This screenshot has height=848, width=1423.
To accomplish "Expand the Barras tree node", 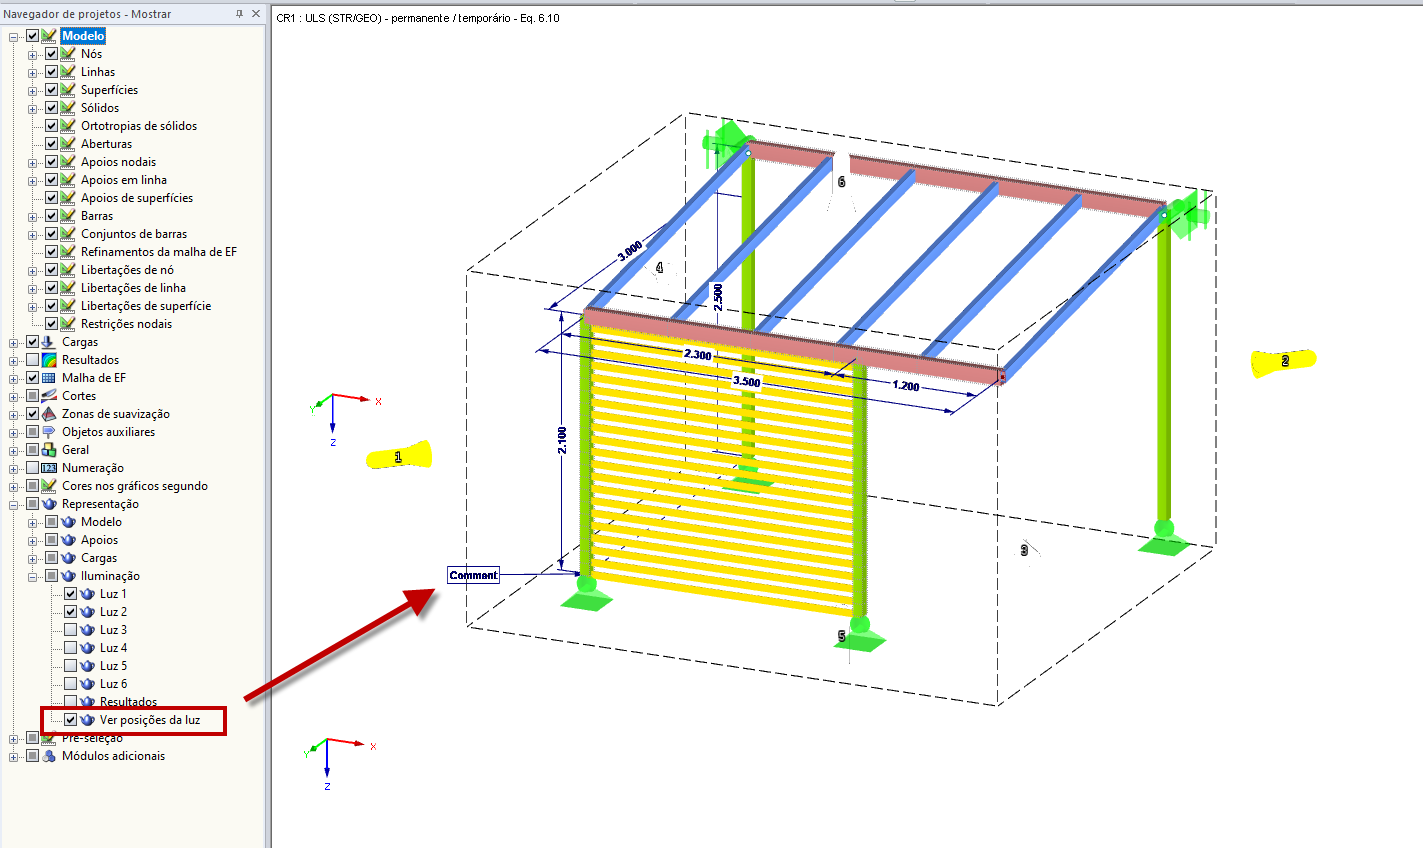I will (x=33, y=216).
